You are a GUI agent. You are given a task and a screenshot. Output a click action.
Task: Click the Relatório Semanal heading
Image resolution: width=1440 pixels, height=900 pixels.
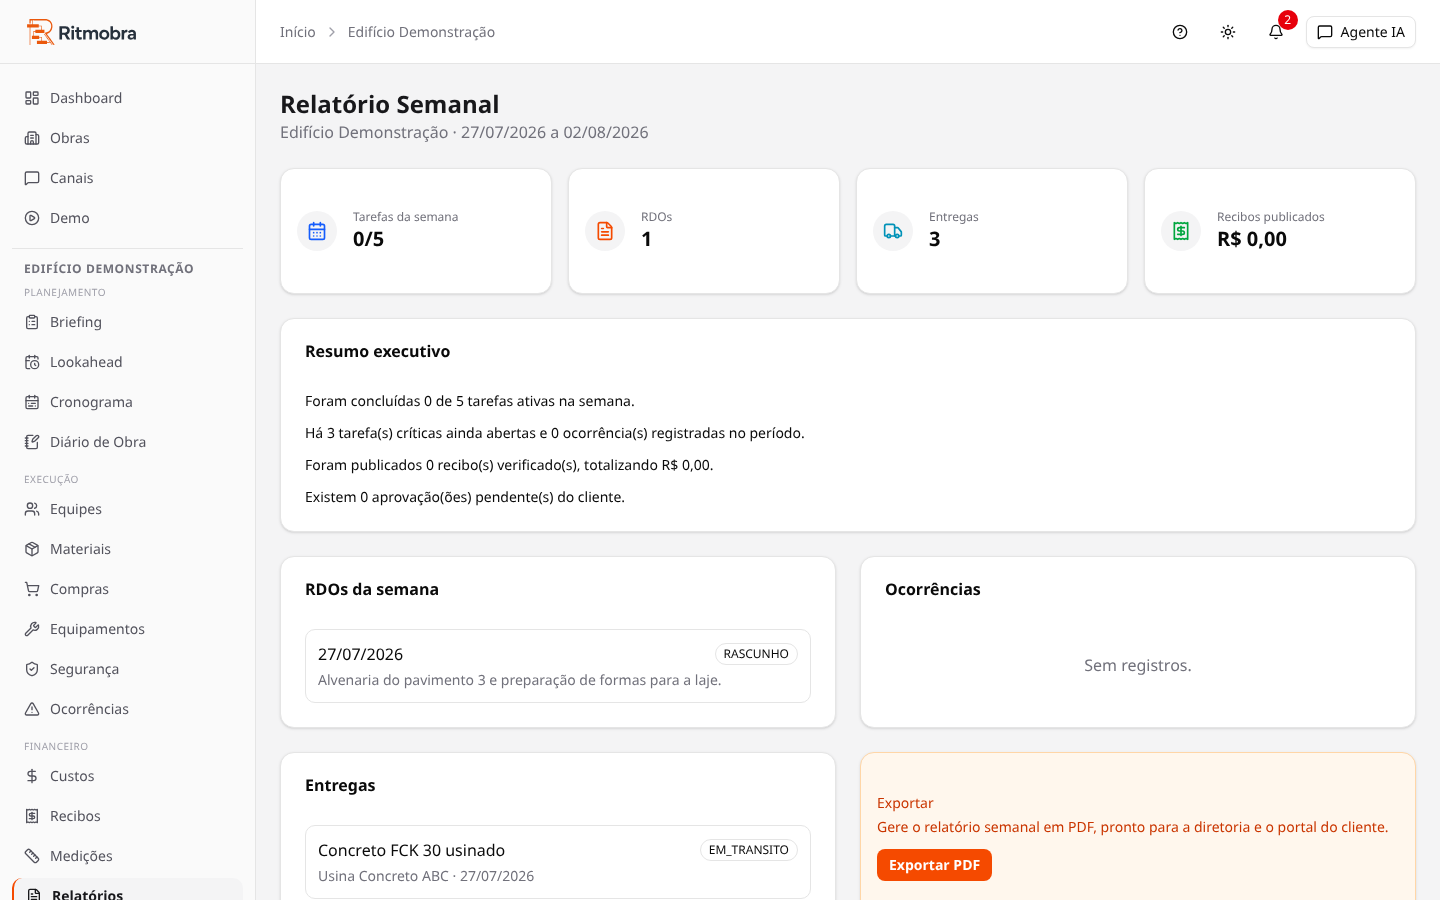[390, 104]
